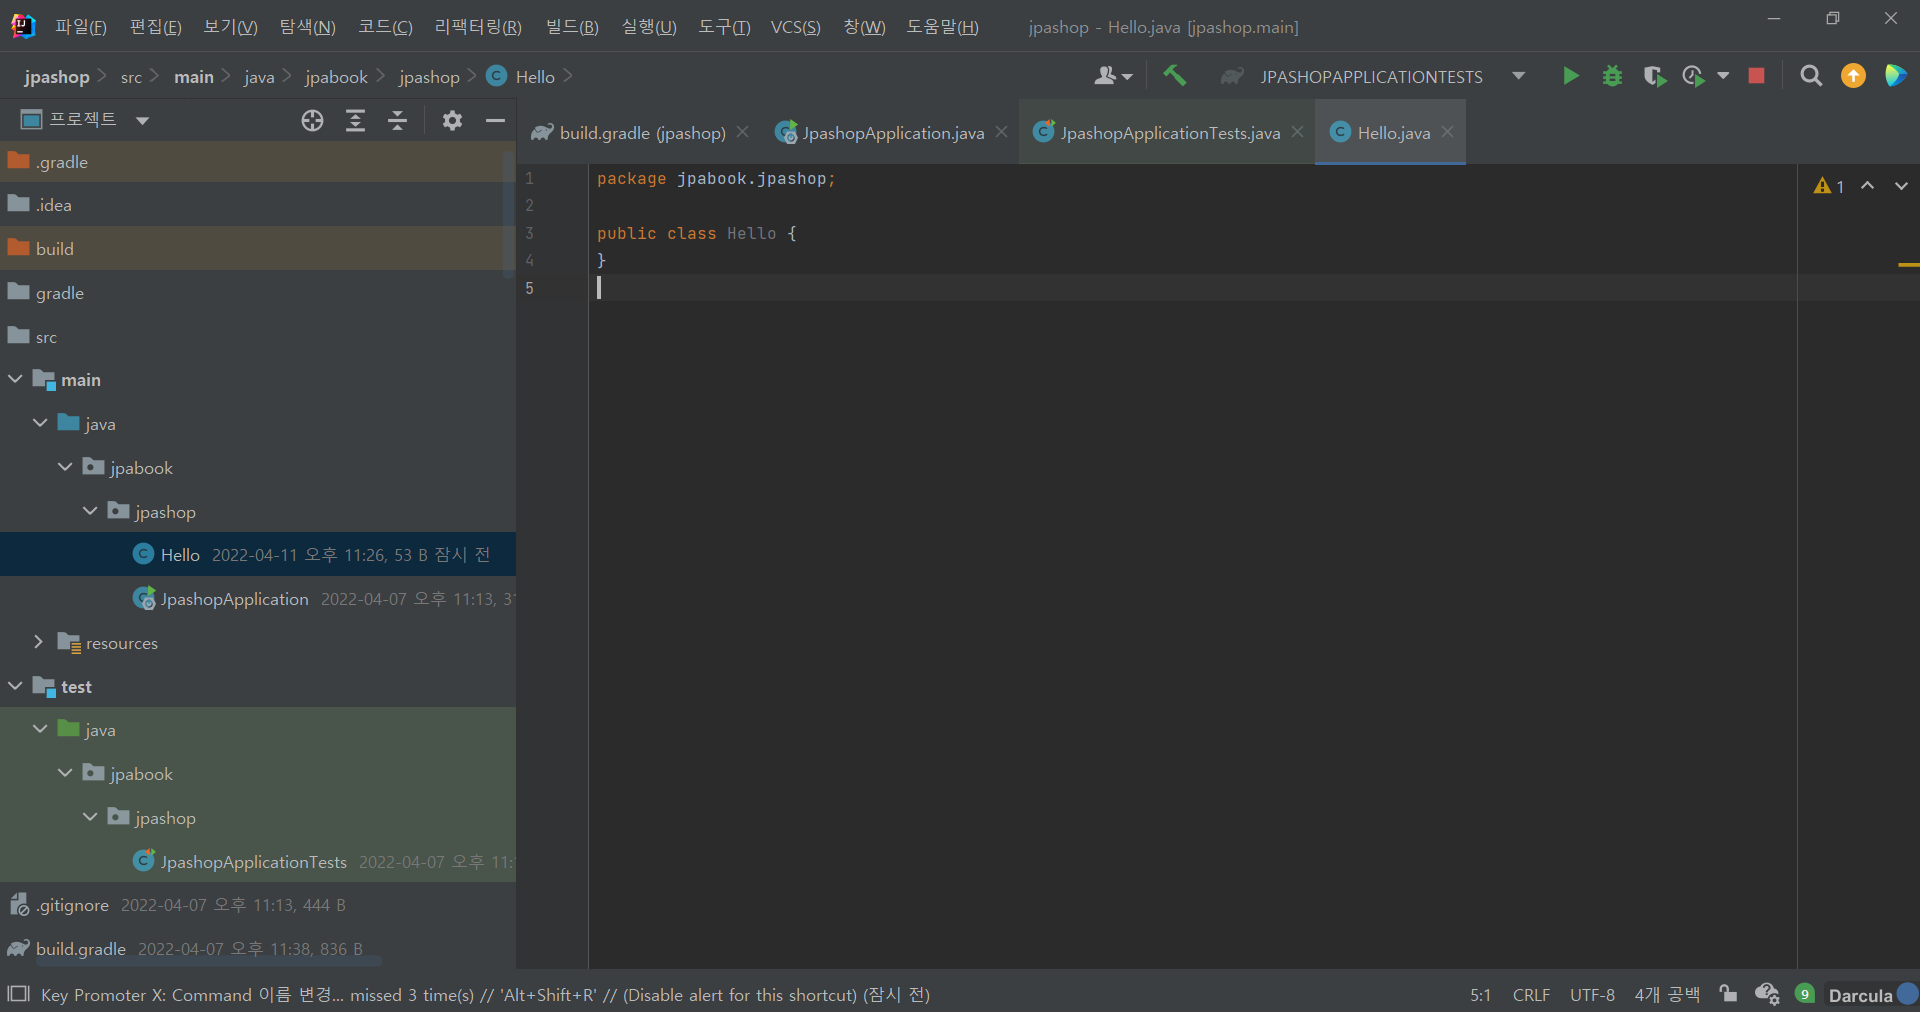The height and width of the screenshot is (1012, 1920).
Task: Collapse jpashop package under test
Action: tap(90, 817)
